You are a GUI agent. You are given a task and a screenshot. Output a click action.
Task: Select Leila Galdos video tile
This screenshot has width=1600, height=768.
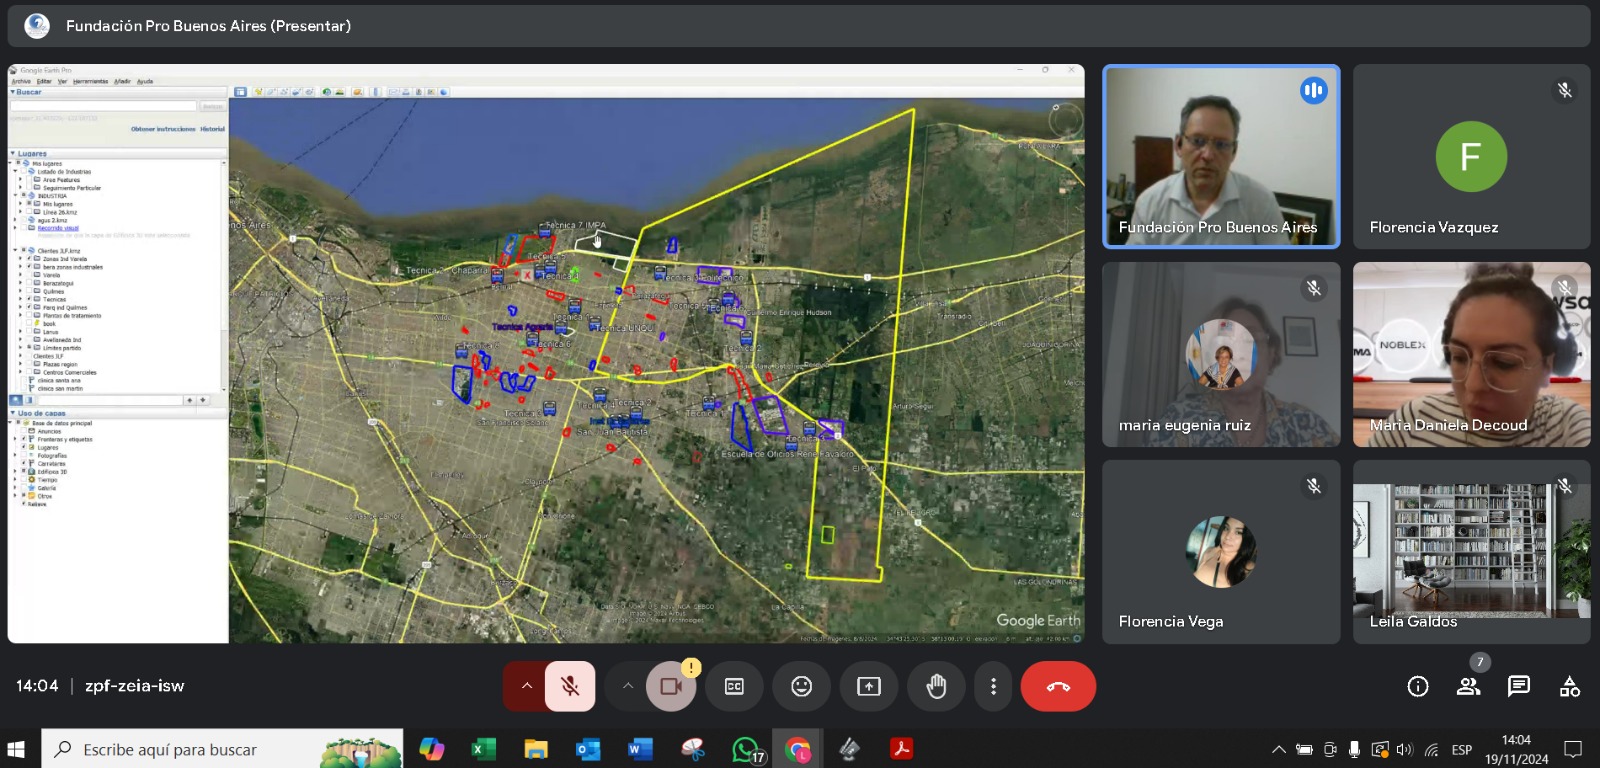pyautogui.click(x=1471, y=551)
